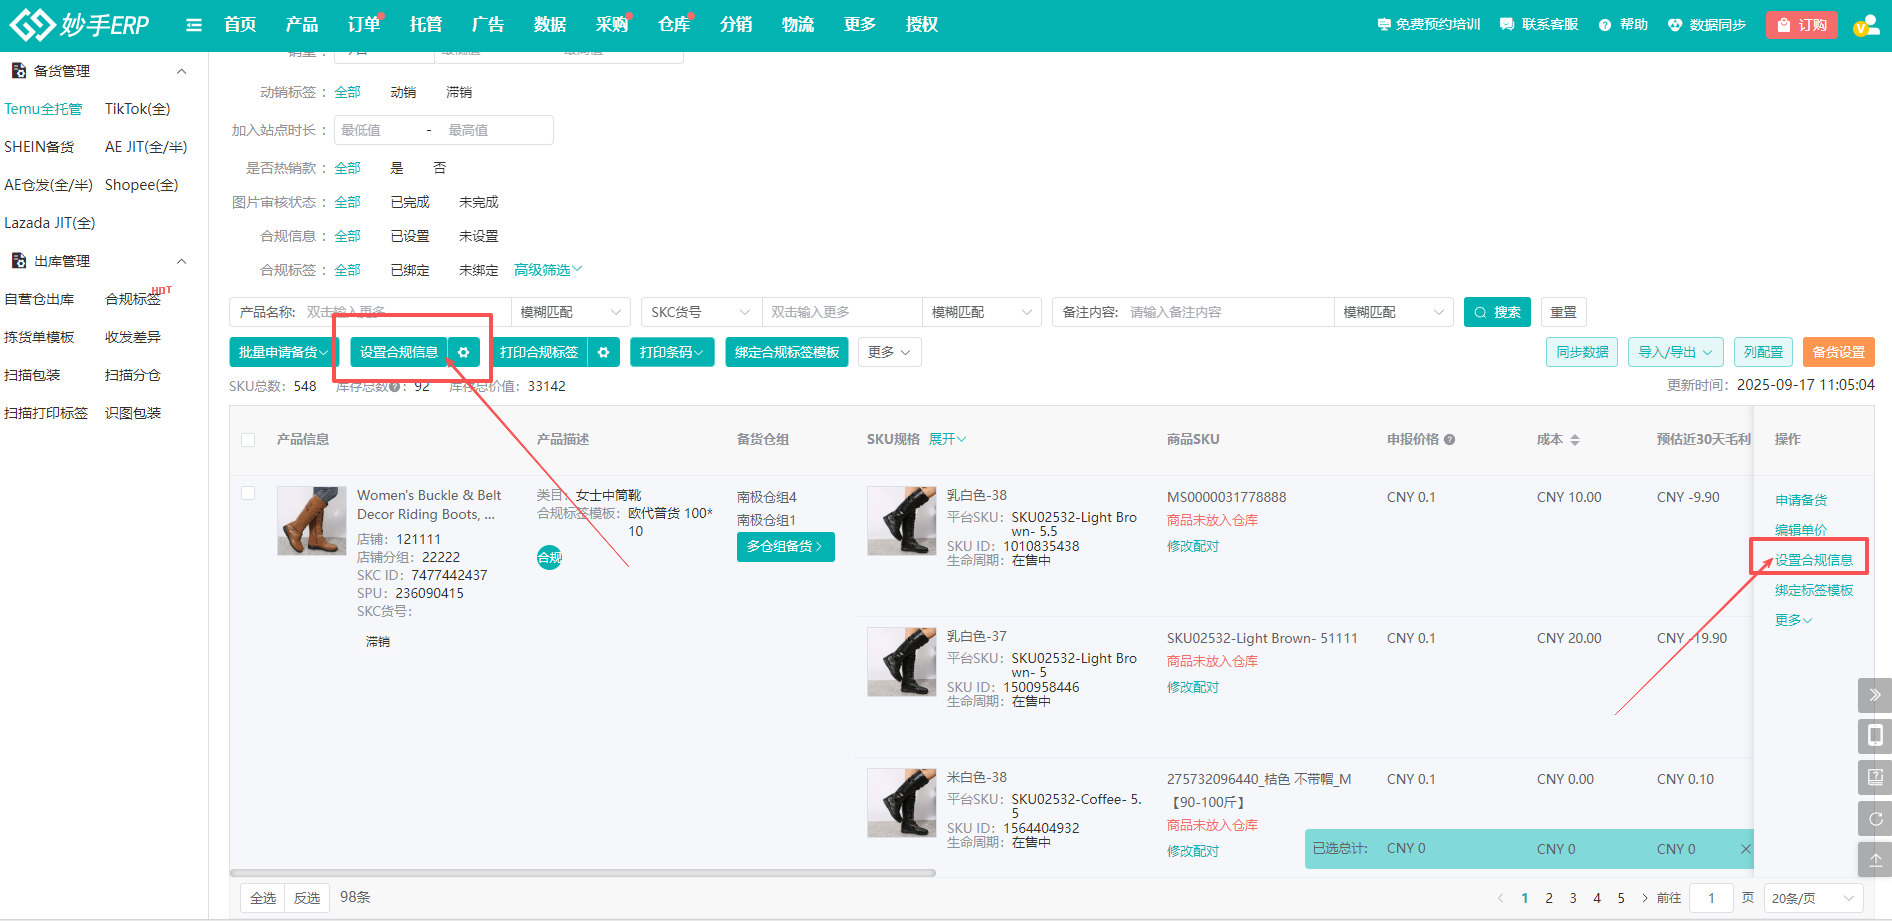Screen dimensions: 1892x921
Task: Check the Women's Buckle boots product row checkbox
Action: 248,493
